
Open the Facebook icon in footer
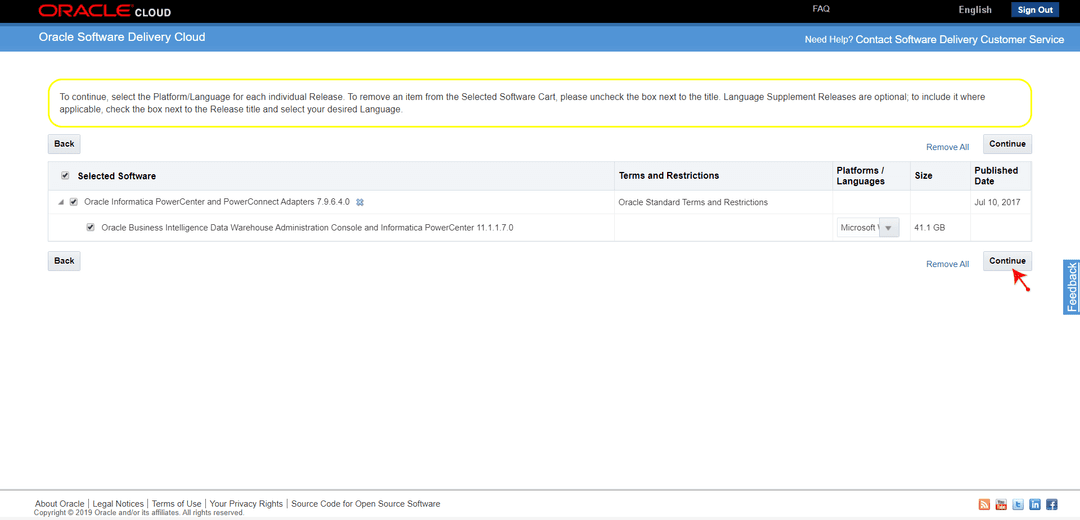tap(1052, 504)
